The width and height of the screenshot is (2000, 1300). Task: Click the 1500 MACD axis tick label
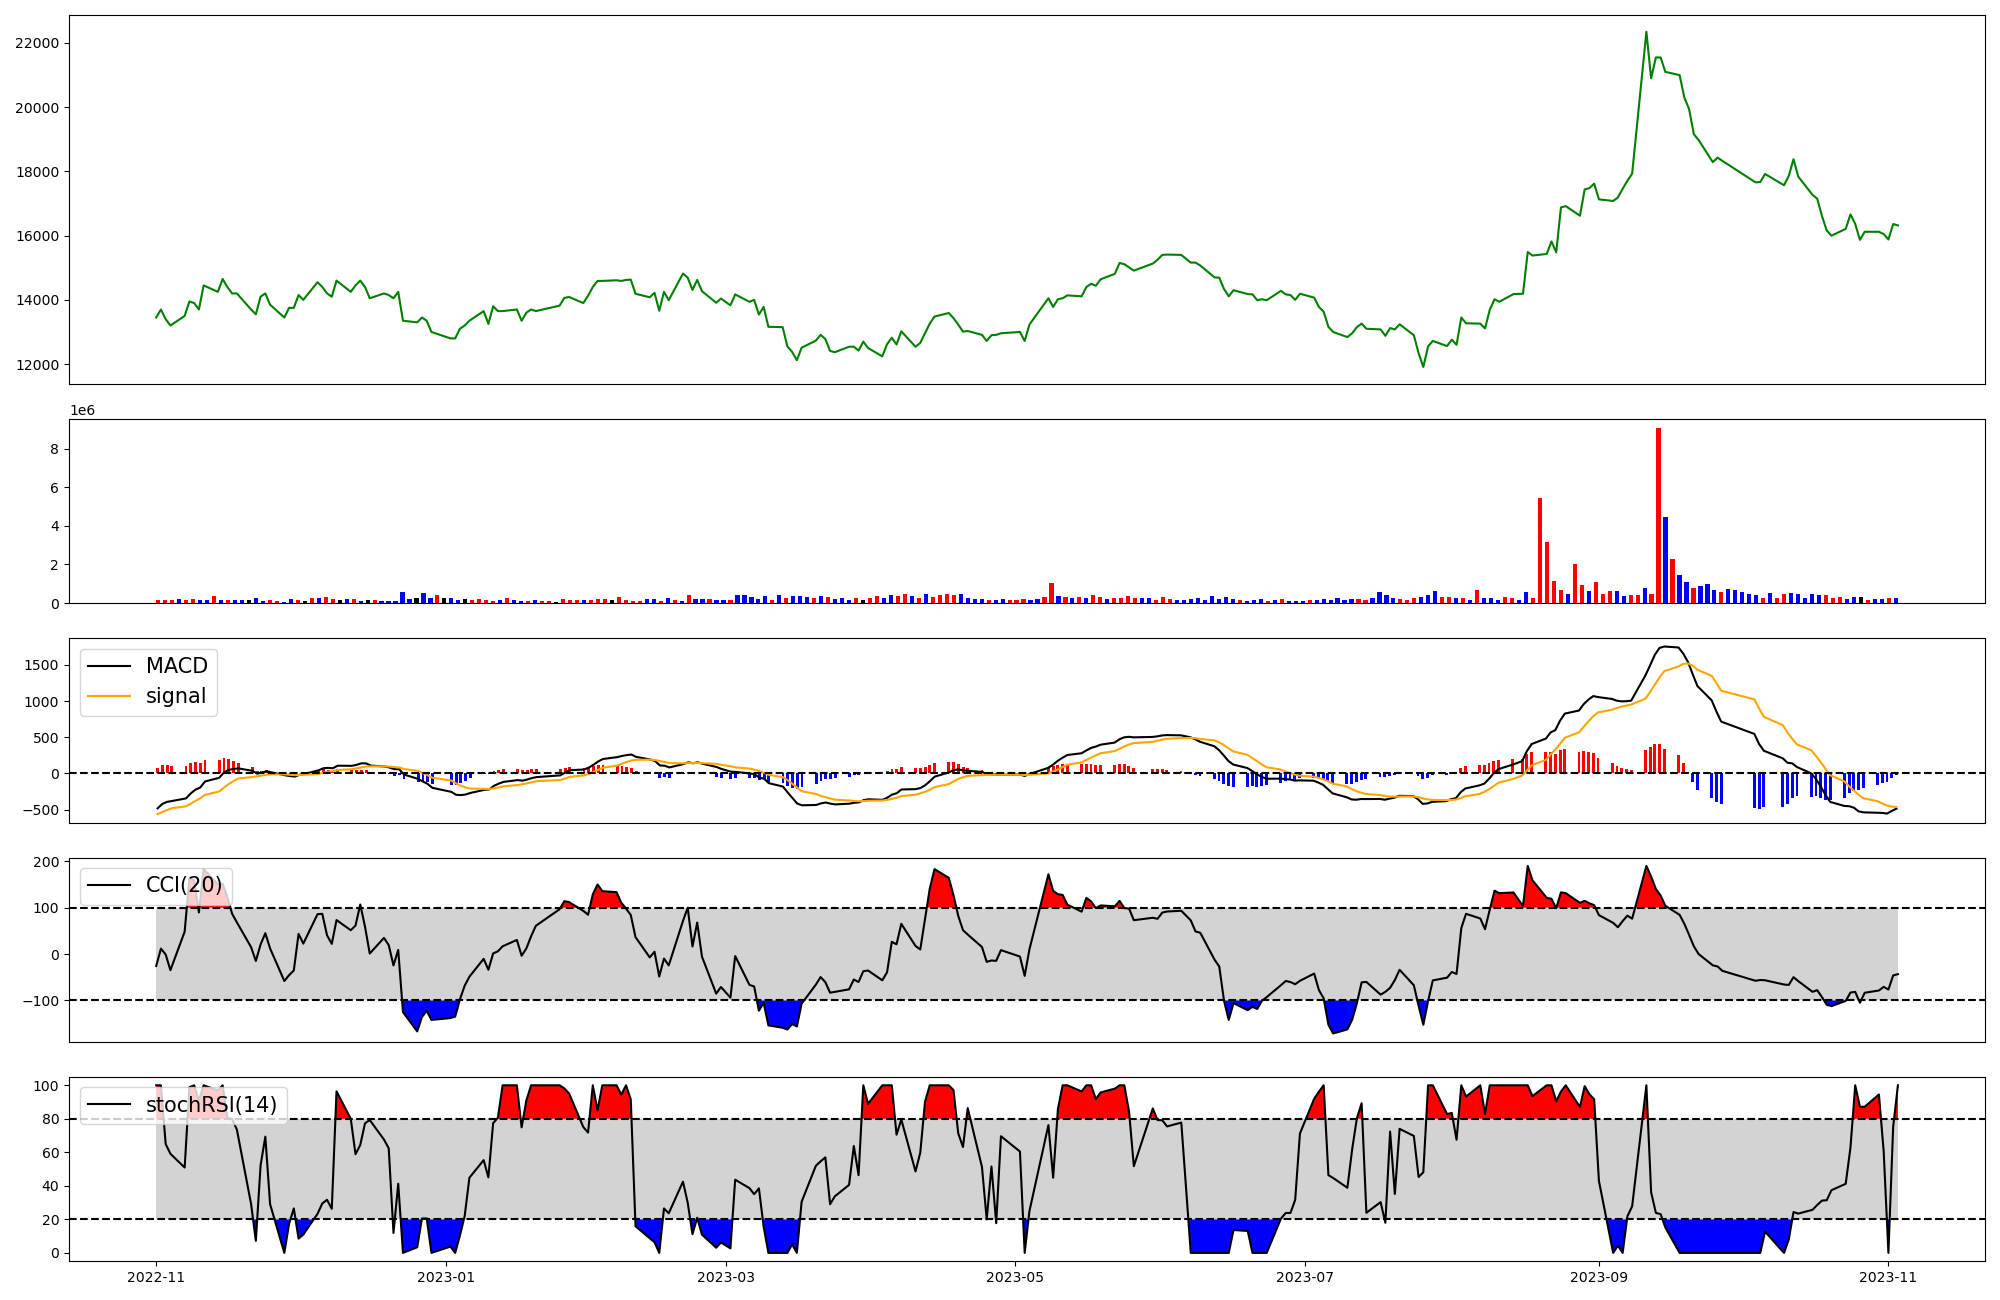click(42, 666)
